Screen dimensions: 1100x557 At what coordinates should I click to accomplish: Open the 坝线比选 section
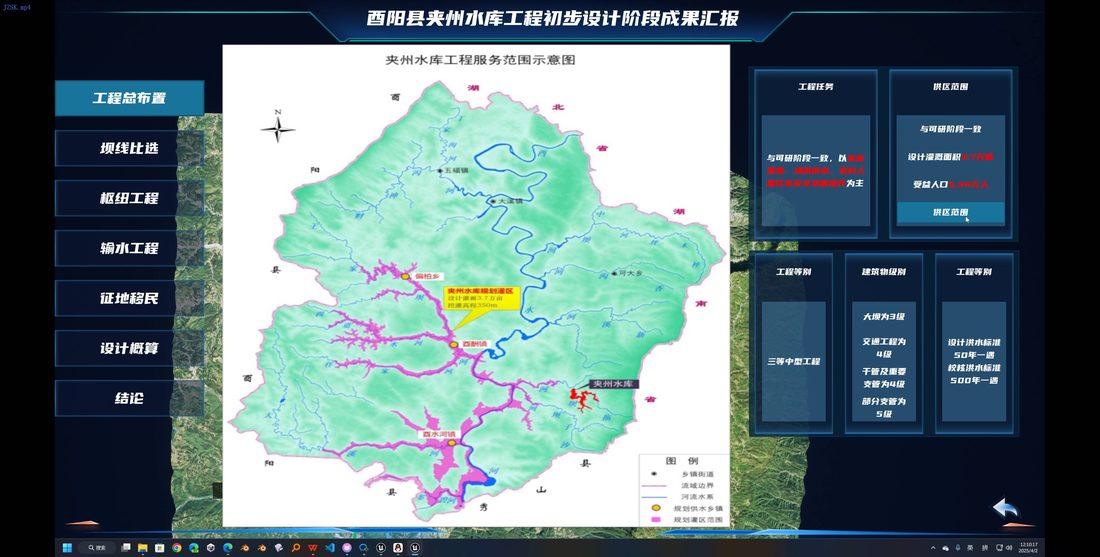(129, 148)
